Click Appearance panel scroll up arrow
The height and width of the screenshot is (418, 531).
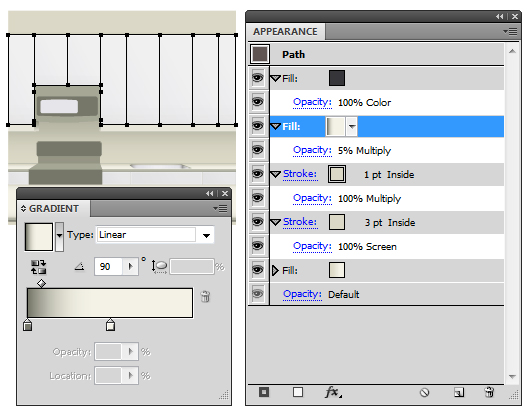pyautogui.click(x=512, y=51)
